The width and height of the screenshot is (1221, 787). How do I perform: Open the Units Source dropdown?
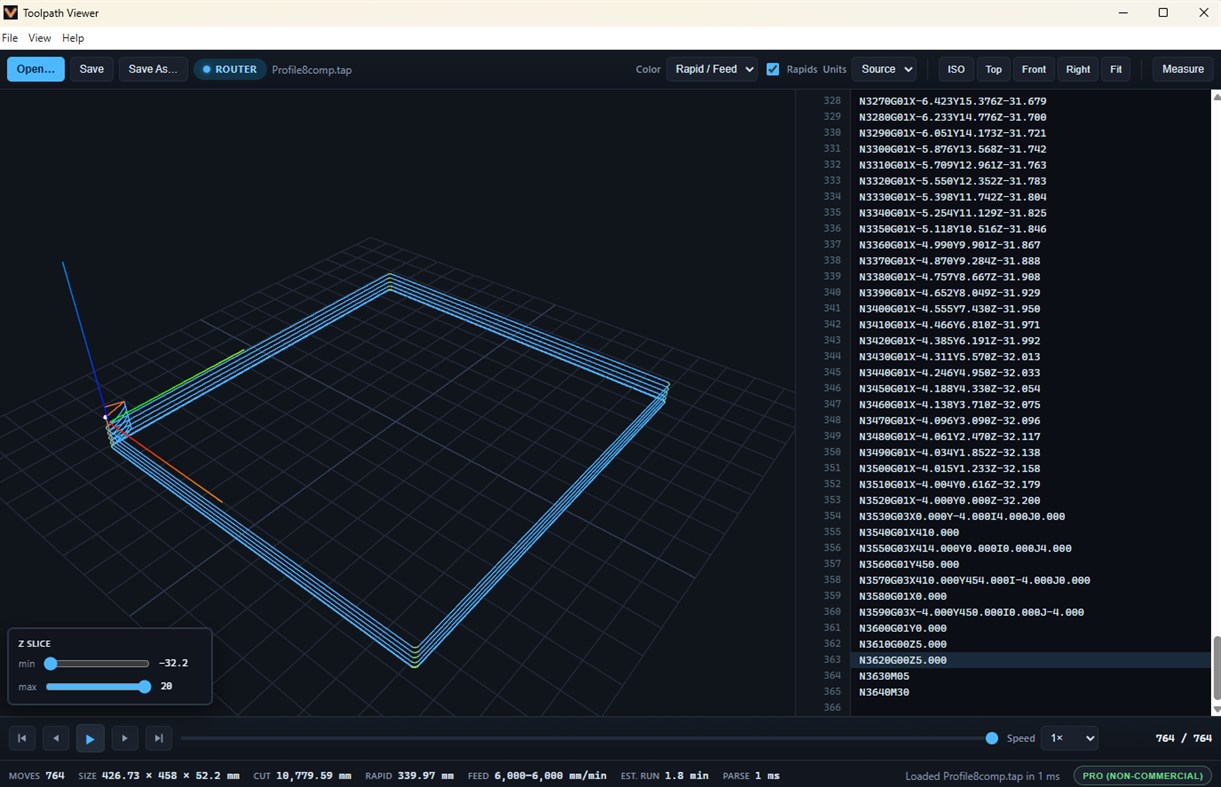884,69
